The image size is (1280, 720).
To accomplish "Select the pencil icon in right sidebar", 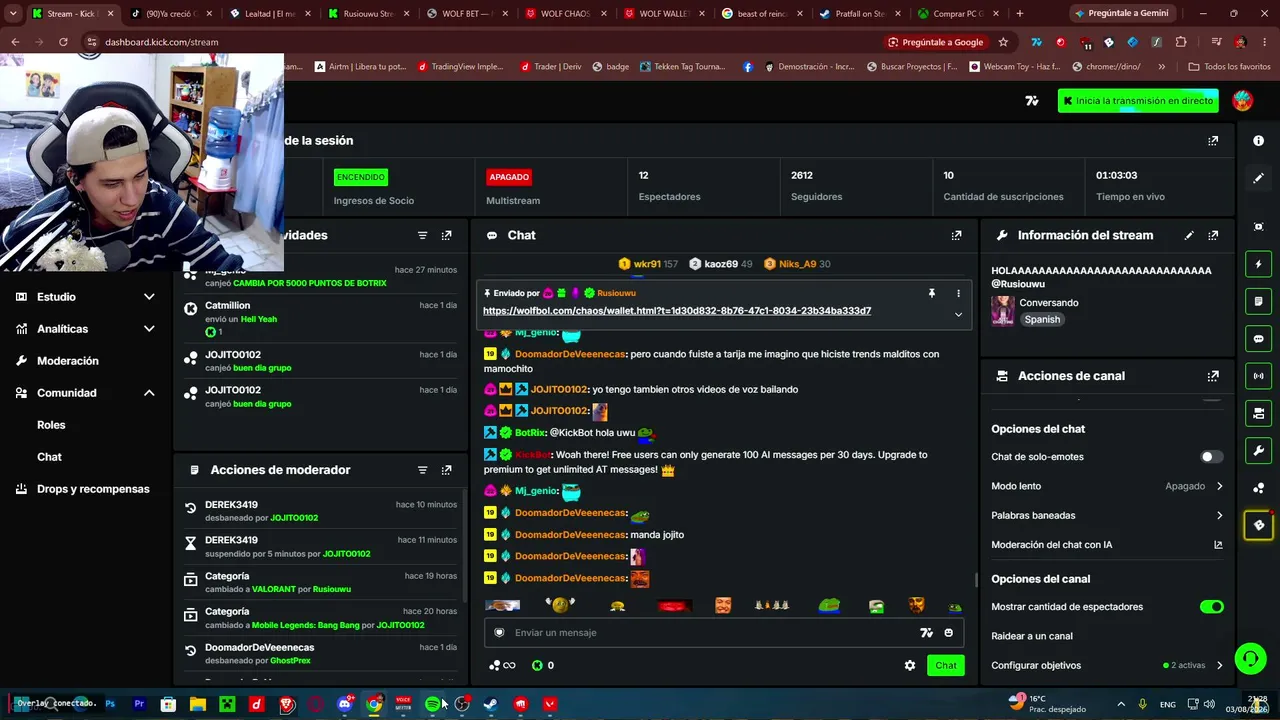I will tap(1258, 178).
